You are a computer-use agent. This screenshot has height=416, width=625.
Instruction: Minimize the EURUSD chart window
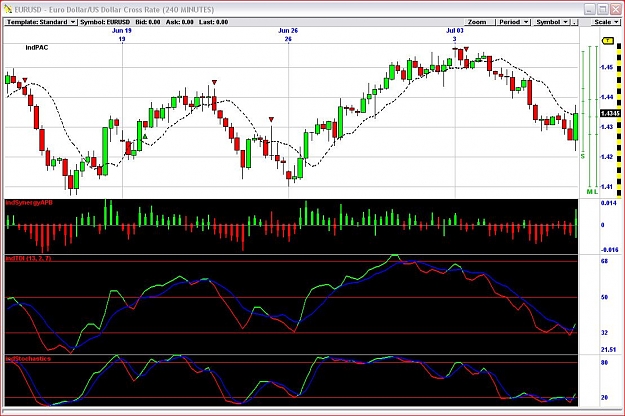590,9
